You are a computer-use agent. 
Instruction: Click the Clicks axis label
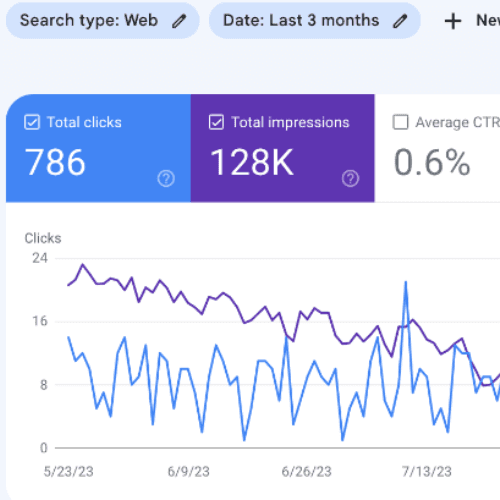click(x=43, y=238)
